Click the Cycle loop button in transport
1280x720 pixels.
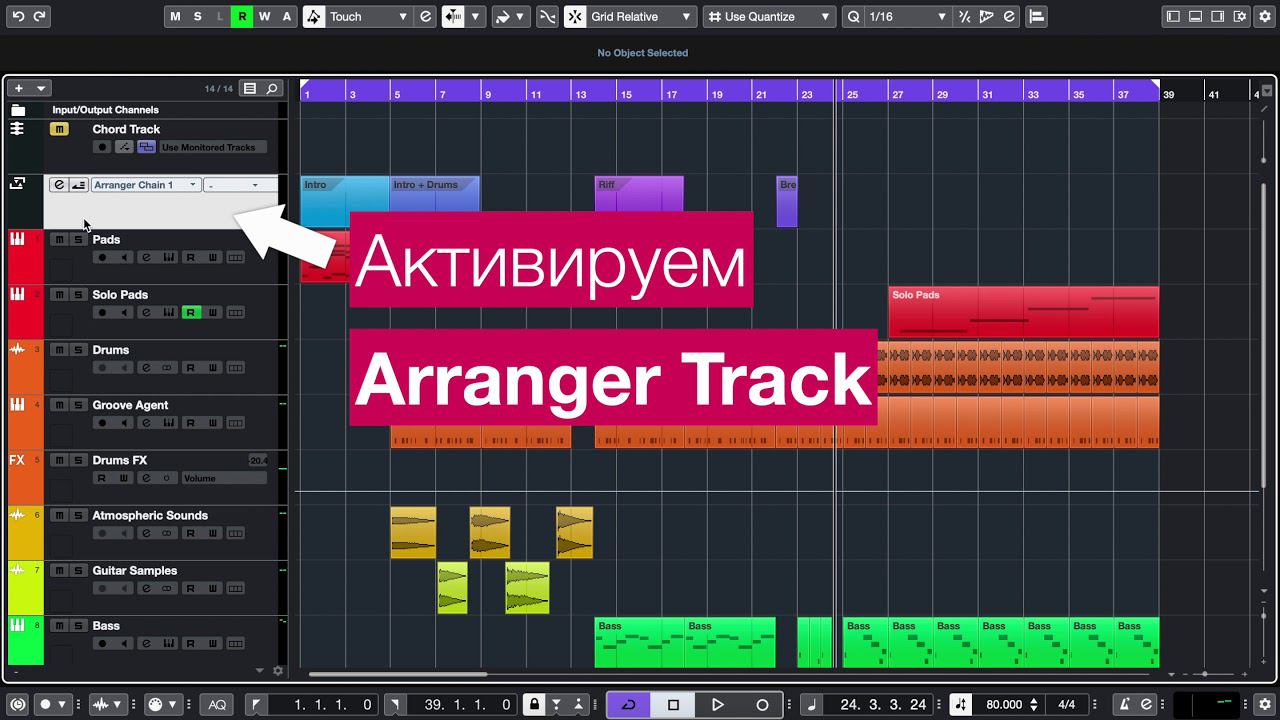pos(628,705)
